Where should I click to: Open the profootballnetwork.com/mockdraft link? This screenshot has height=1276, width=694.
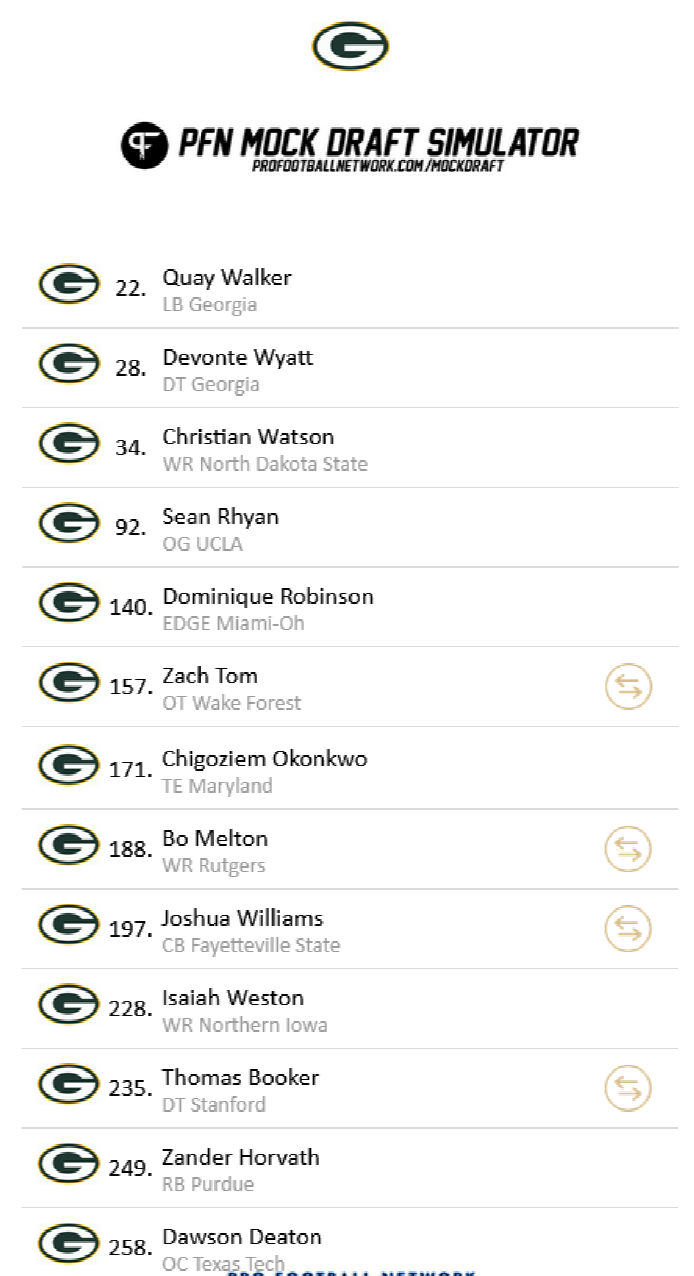377,165
